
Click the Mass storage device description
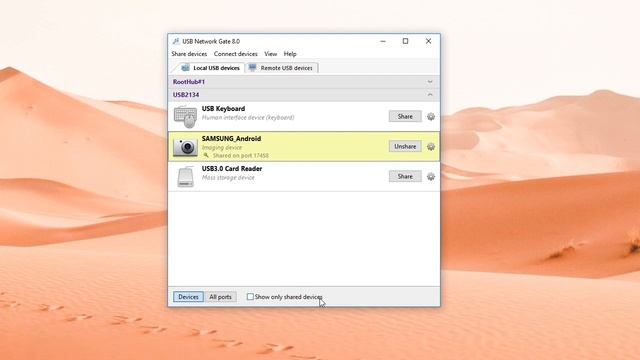(228, 178)
